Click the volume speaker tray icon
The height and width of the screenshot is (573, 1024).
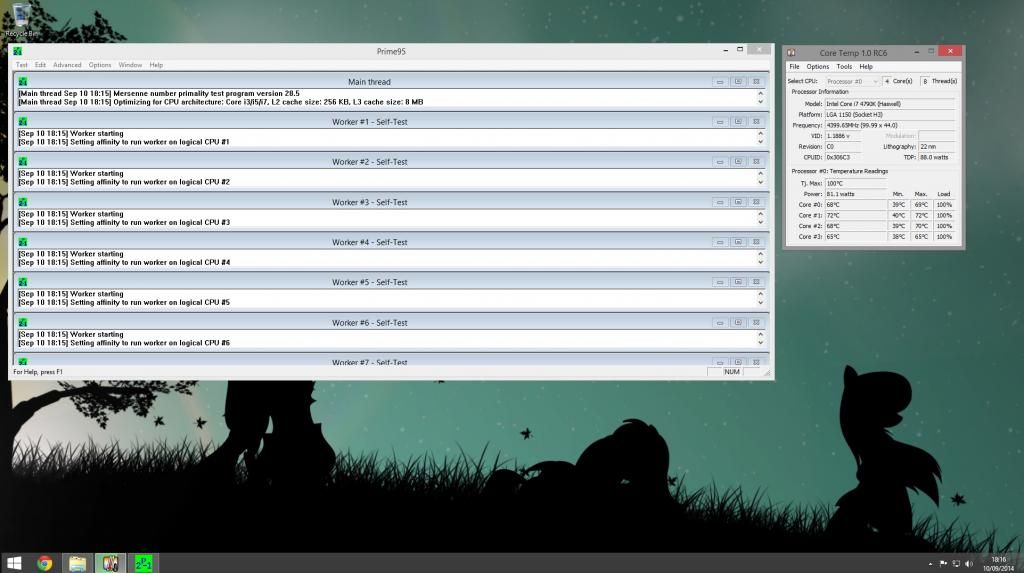point(969,563)
